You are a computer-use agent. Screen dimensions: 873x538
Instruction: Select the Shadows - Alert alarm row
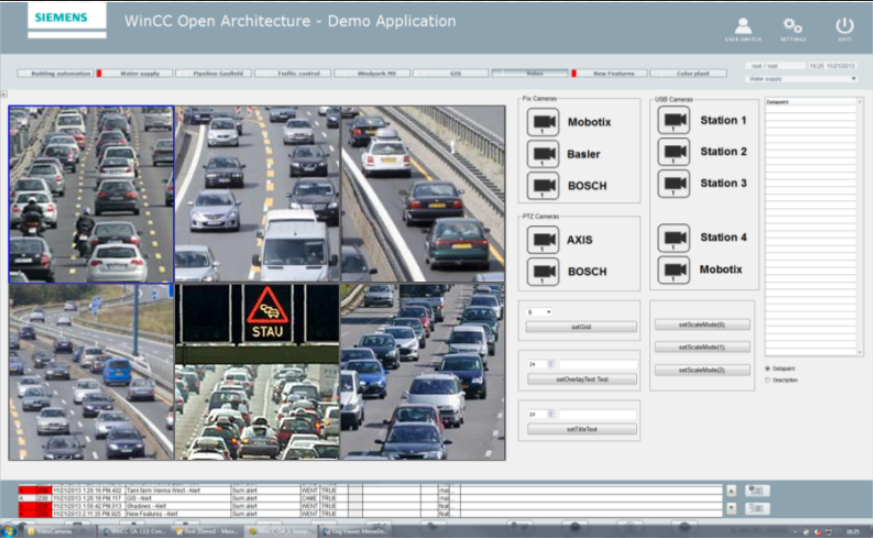[370, 506]
